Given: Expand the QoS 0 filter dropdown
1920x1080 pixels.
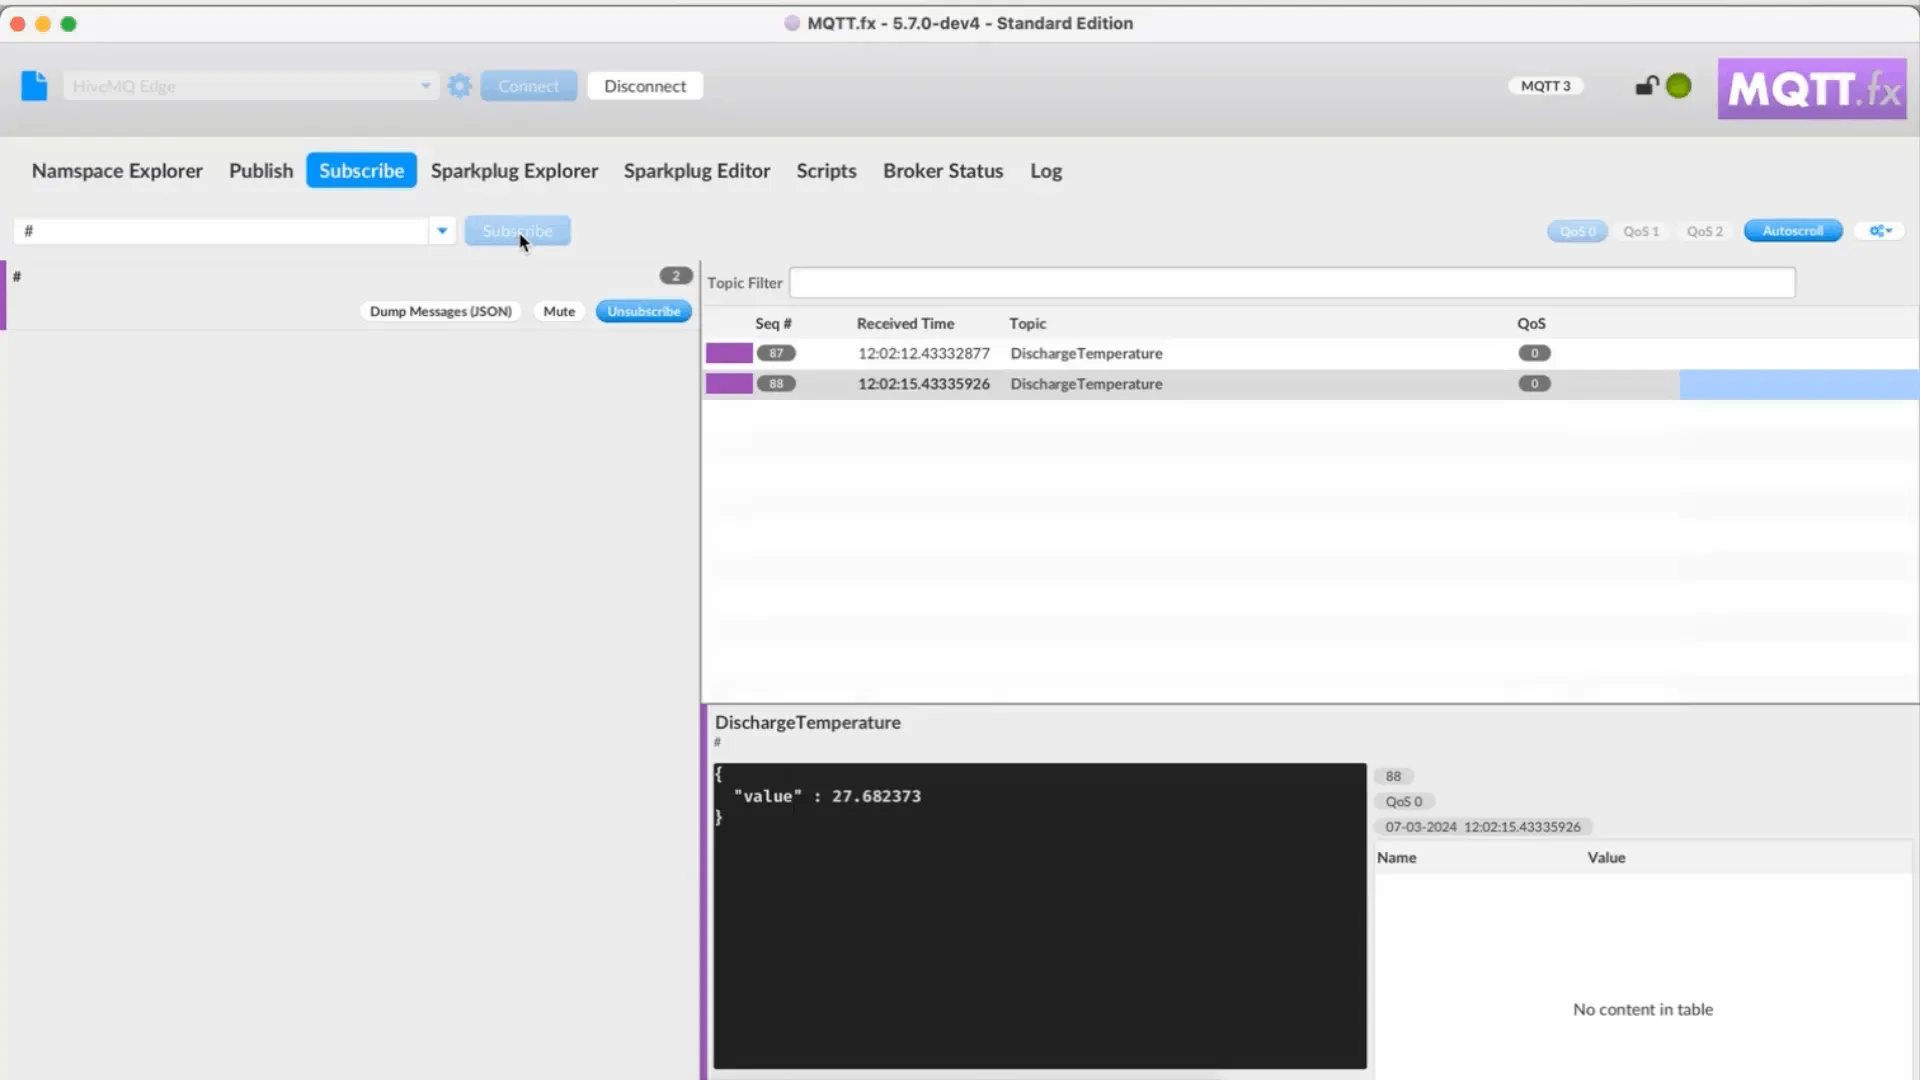Looking at the screenshot, I should (1577, 231).
